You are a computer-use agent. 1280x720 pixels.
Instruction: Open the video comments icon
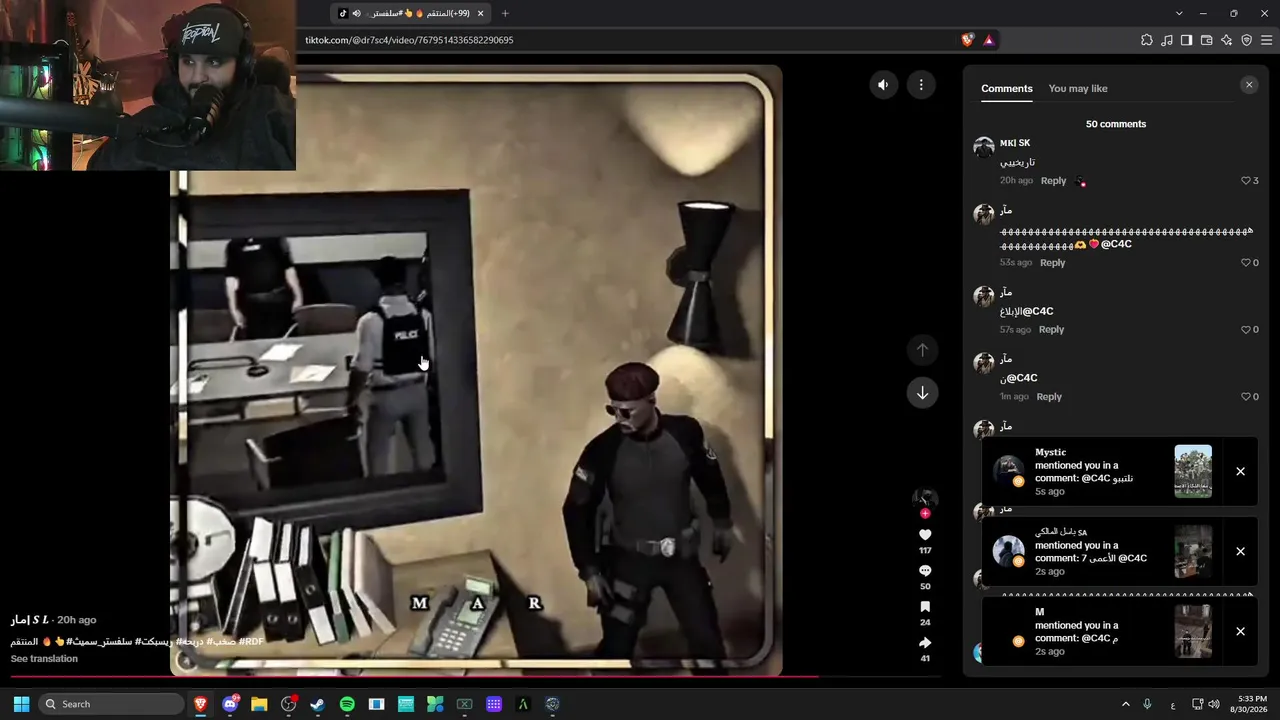[x=925, y=571]
